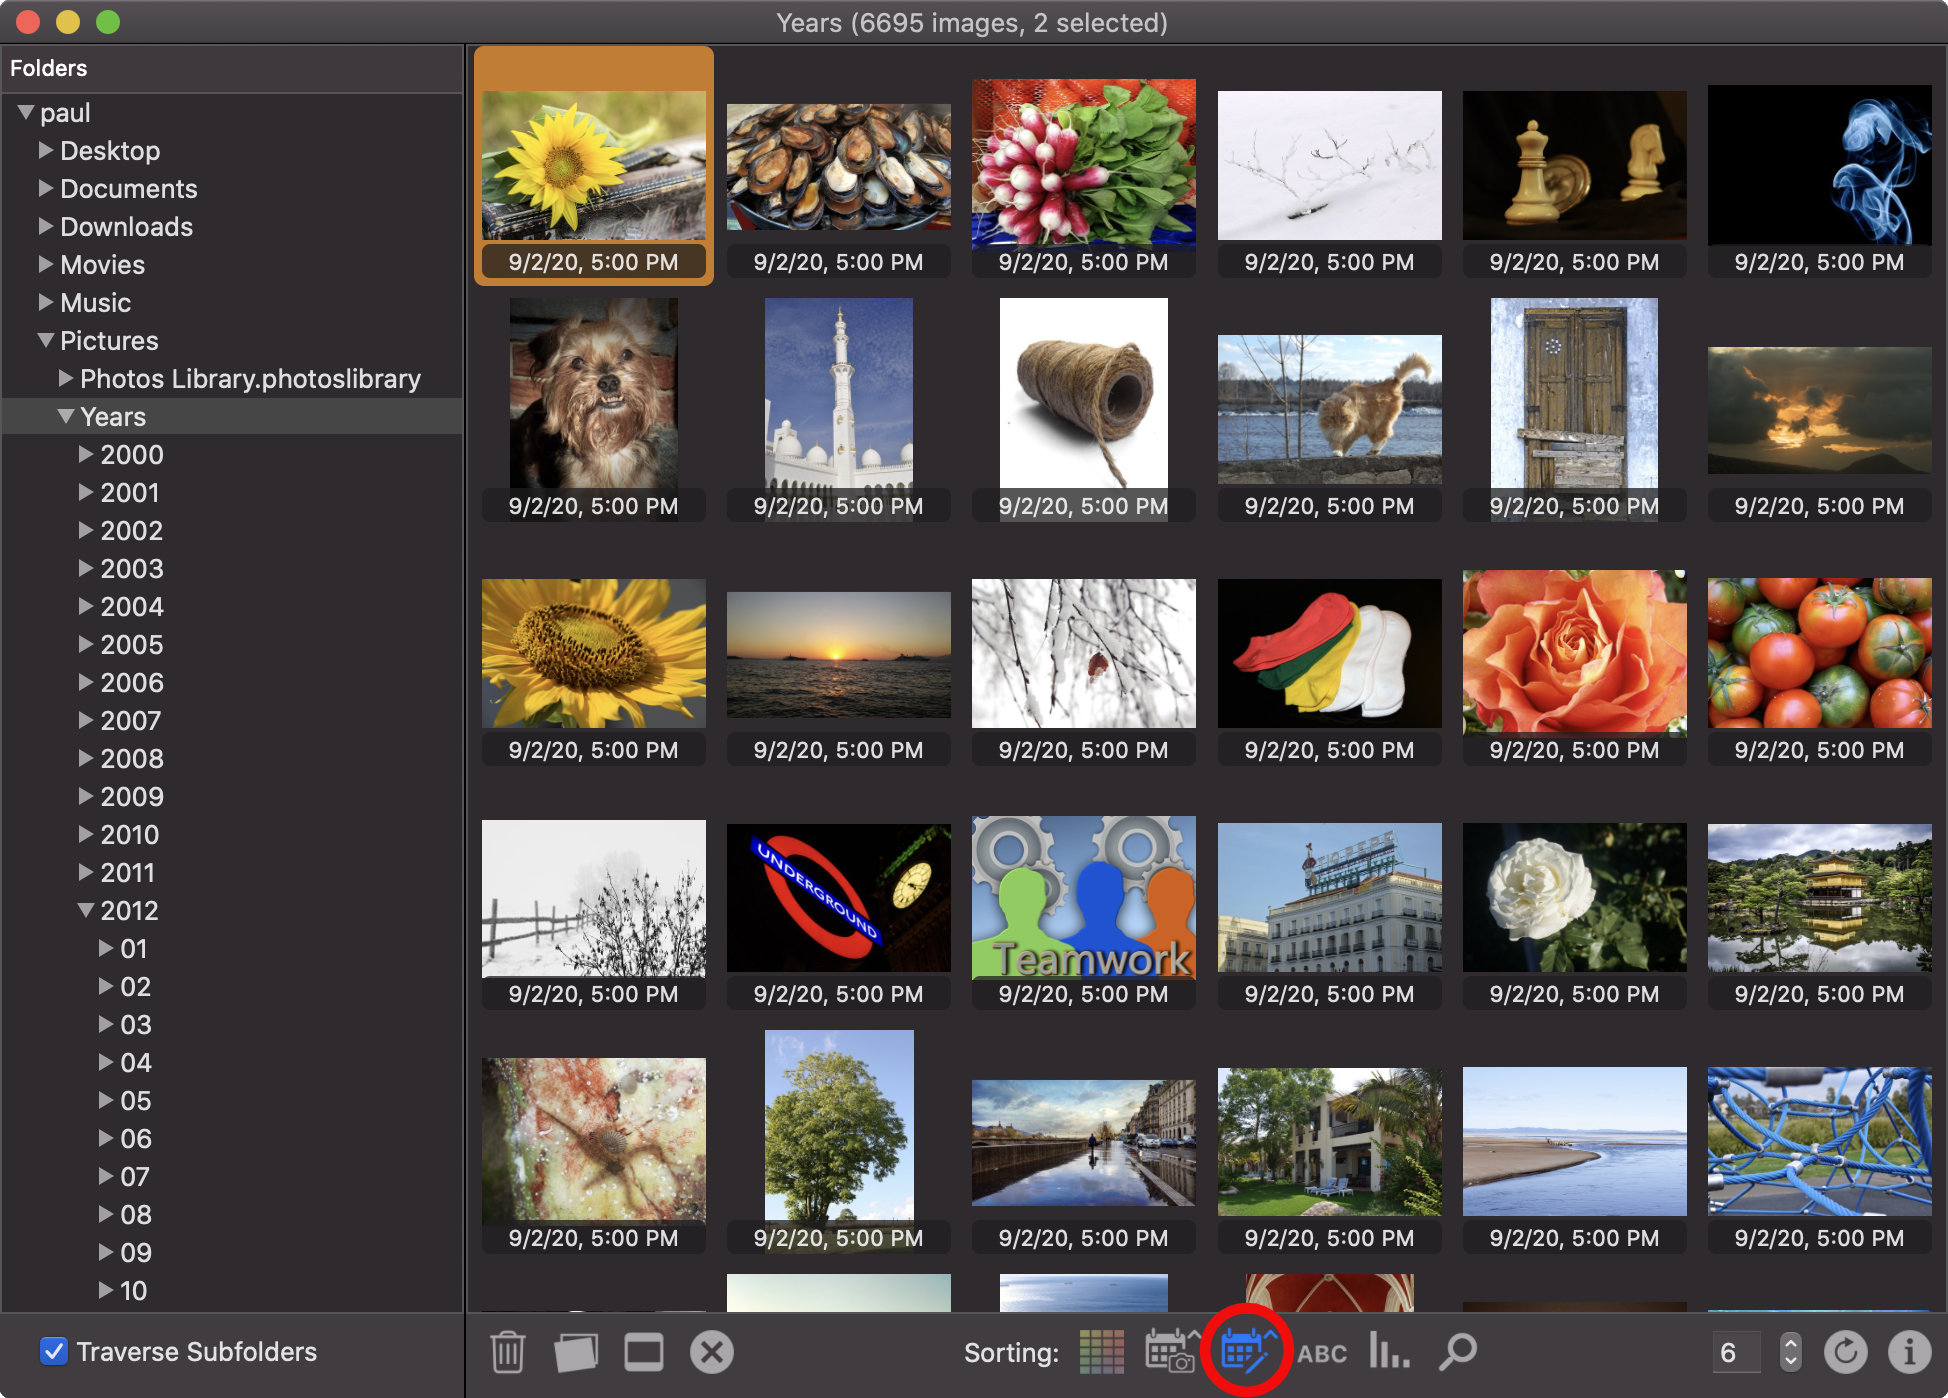Click the circular refresh icon
Viewport: 1948px width, 1398px height.
point(1845,1352)
